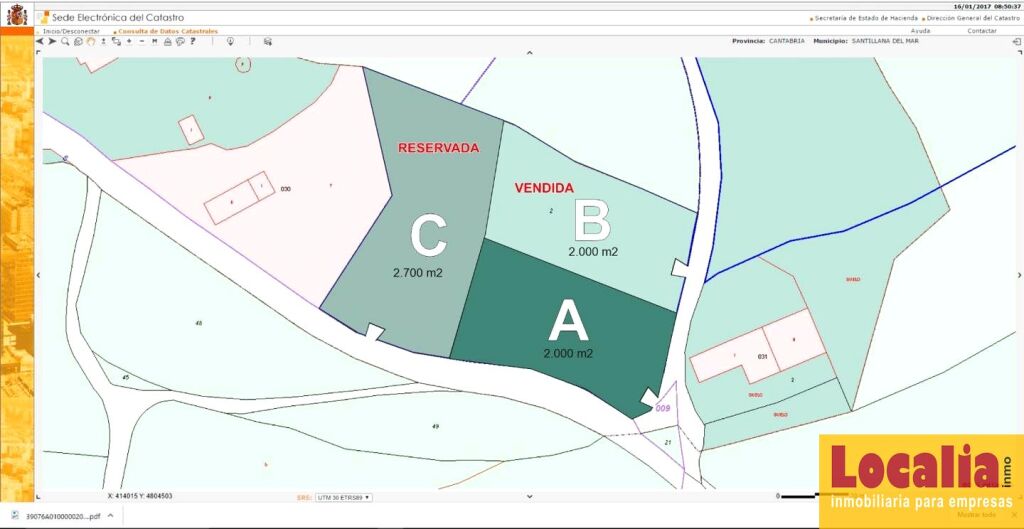Image resolution: width=1024 pixels, height=529 pixels.
Task: Open the Inicio/Desconectar menu item
Action: click(x=71, y=31)
